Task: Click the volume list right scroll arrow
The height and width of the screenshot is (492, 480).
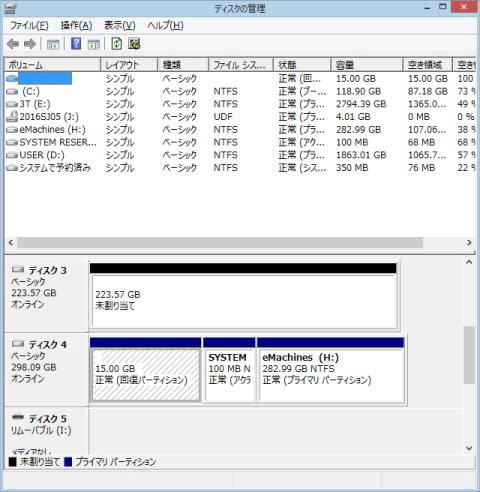Action: (469, 242)
